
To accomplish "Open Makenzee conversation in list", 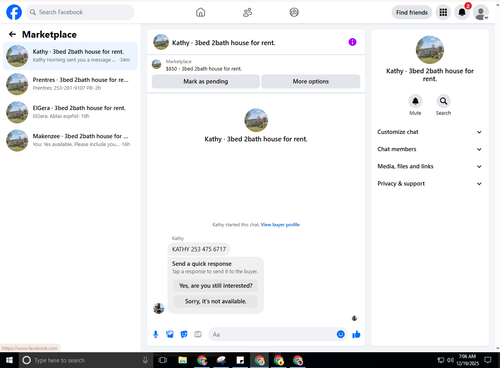I will point(70,140).
